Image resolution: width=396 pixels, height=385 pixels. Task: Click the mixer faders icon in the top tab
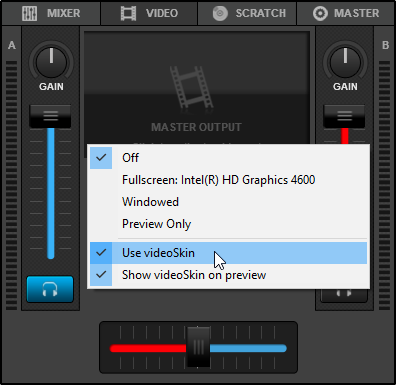click(29, 13)
